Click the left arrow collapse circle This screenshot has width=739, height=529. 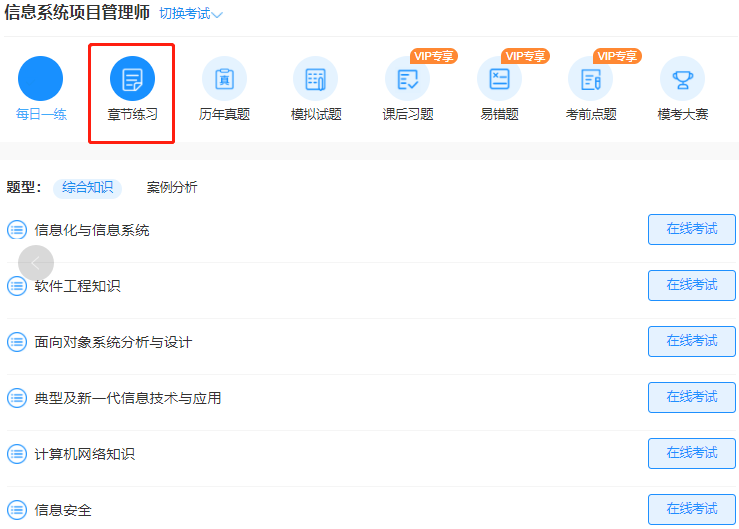pos(36,263)
